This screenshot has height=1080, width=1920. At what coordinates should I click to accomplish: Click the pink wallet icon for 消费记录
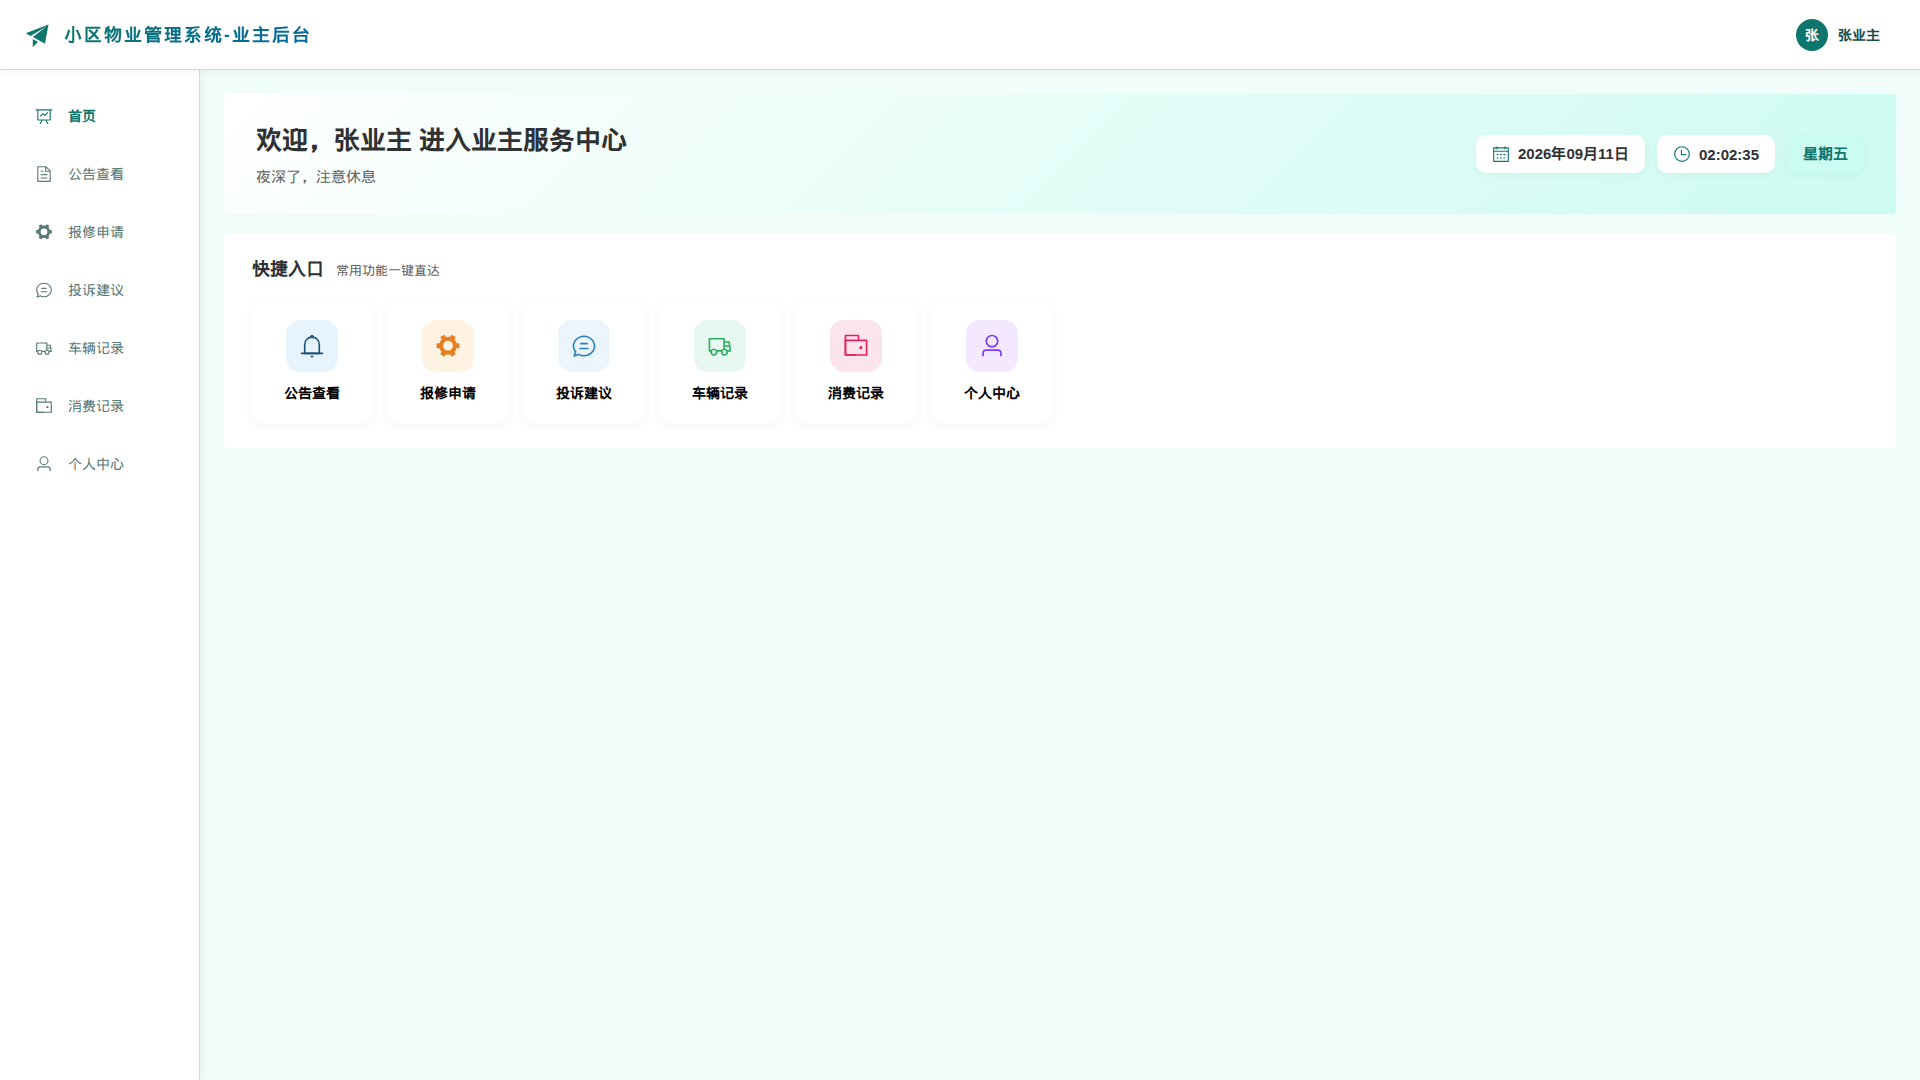(856, 346)
